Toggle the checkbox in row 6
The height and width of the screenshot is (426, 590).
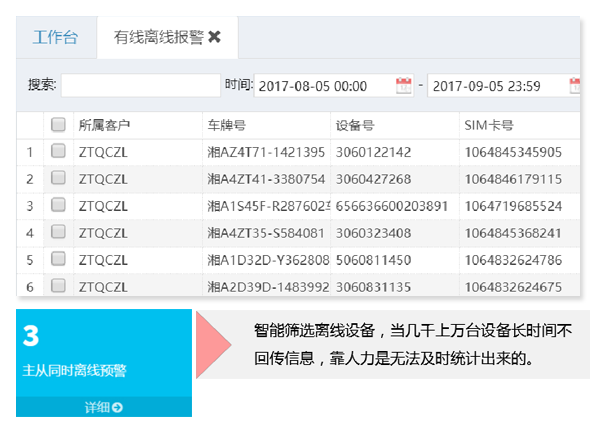click(x=58, y=286)
